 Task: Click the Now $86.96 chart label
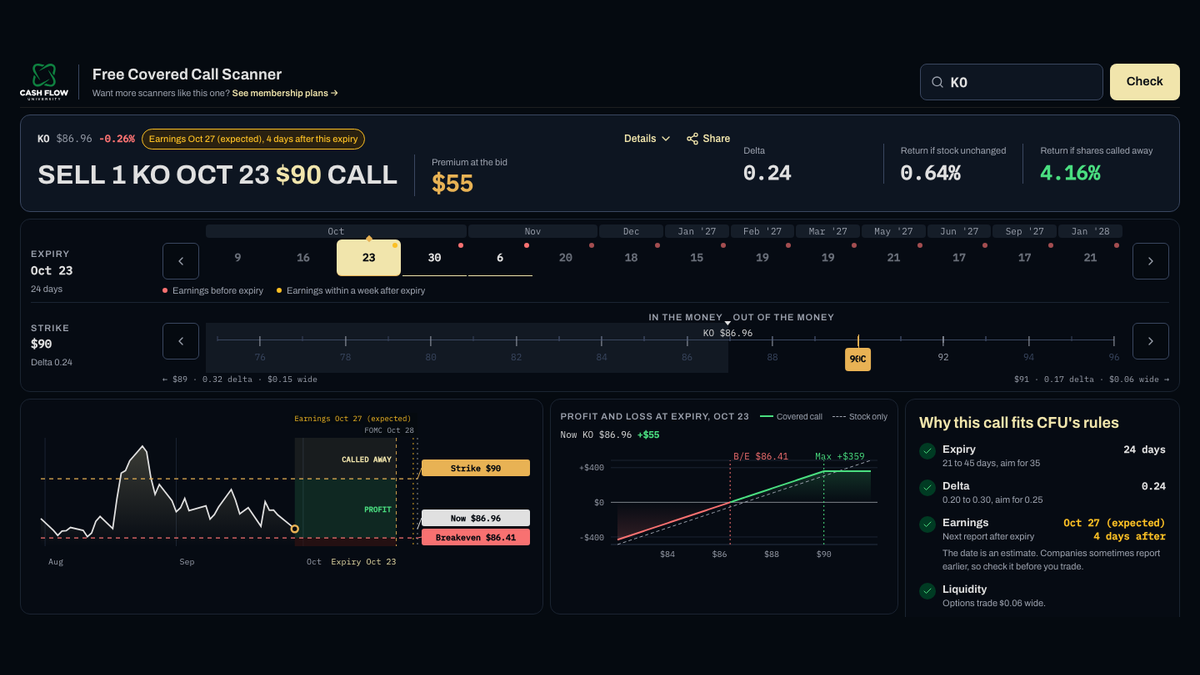tap(475, 518)
